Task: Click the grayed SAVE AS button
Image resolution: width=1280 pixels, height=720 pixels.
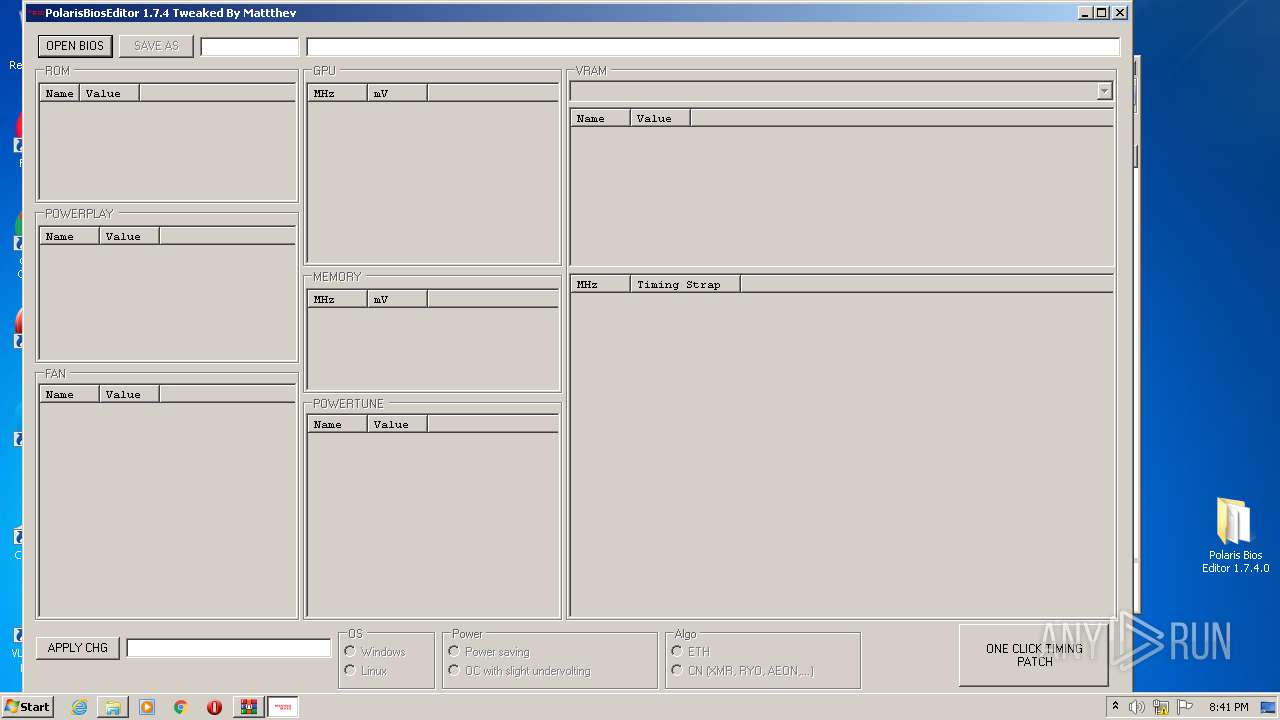Action: (x=156, y=46)
